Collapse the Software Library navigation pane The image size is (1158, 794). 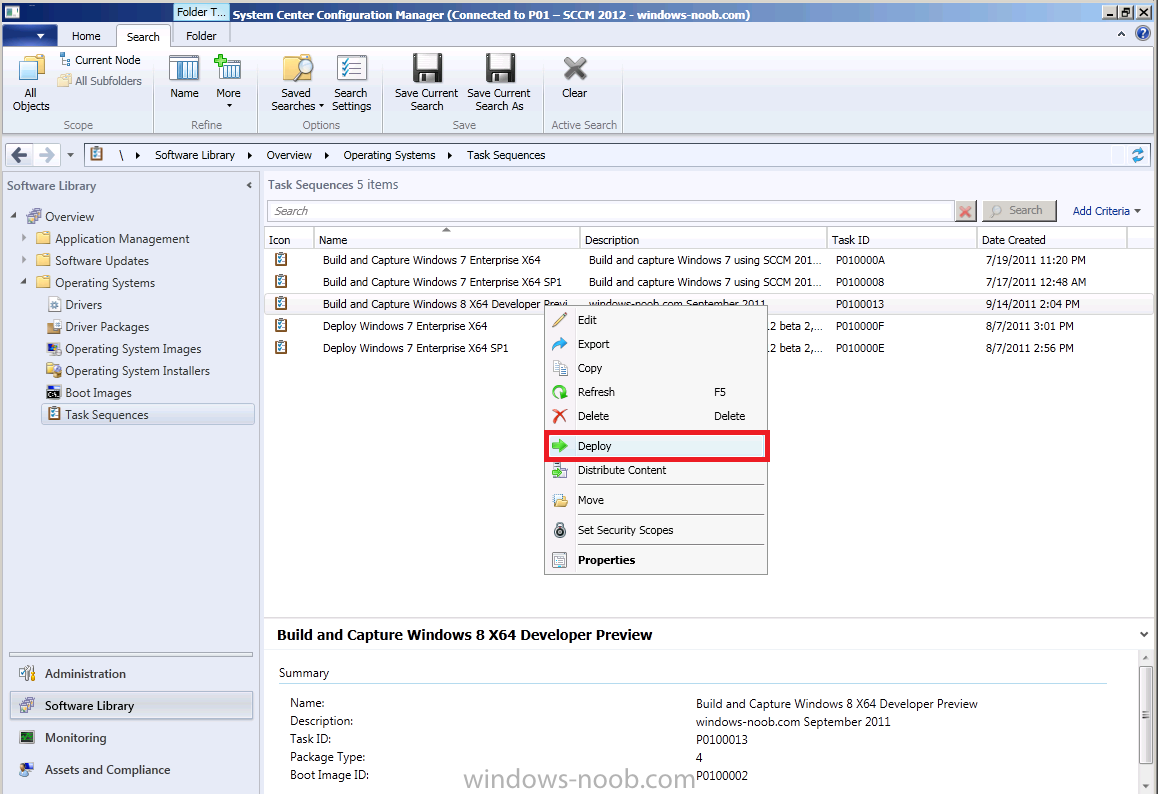point(249,185)
